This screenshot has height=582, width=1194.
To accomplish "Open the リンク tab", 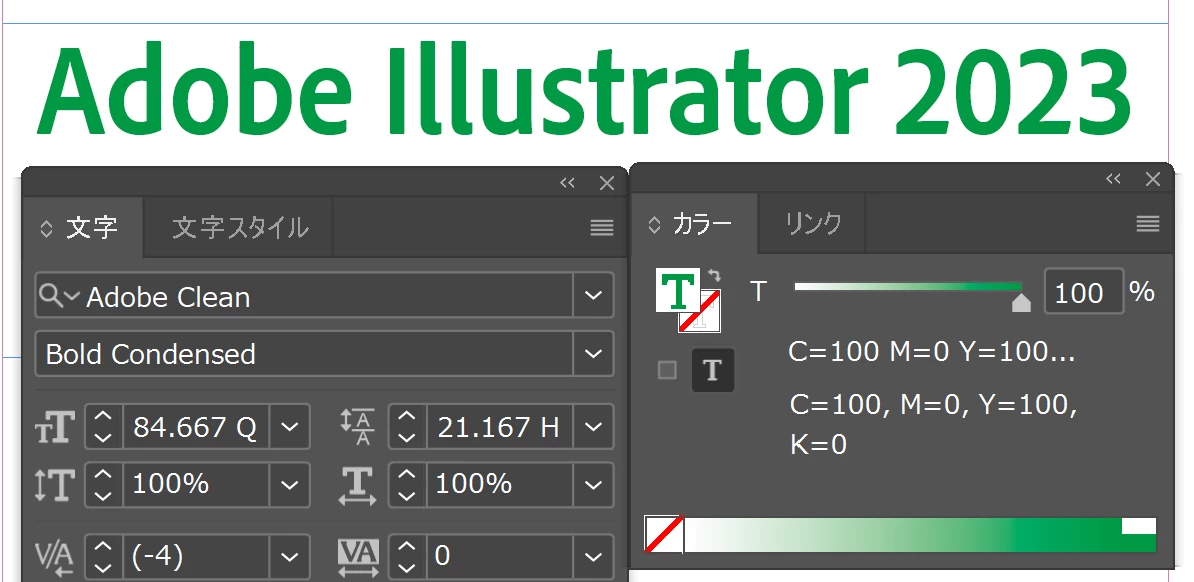I will [812, 223].
